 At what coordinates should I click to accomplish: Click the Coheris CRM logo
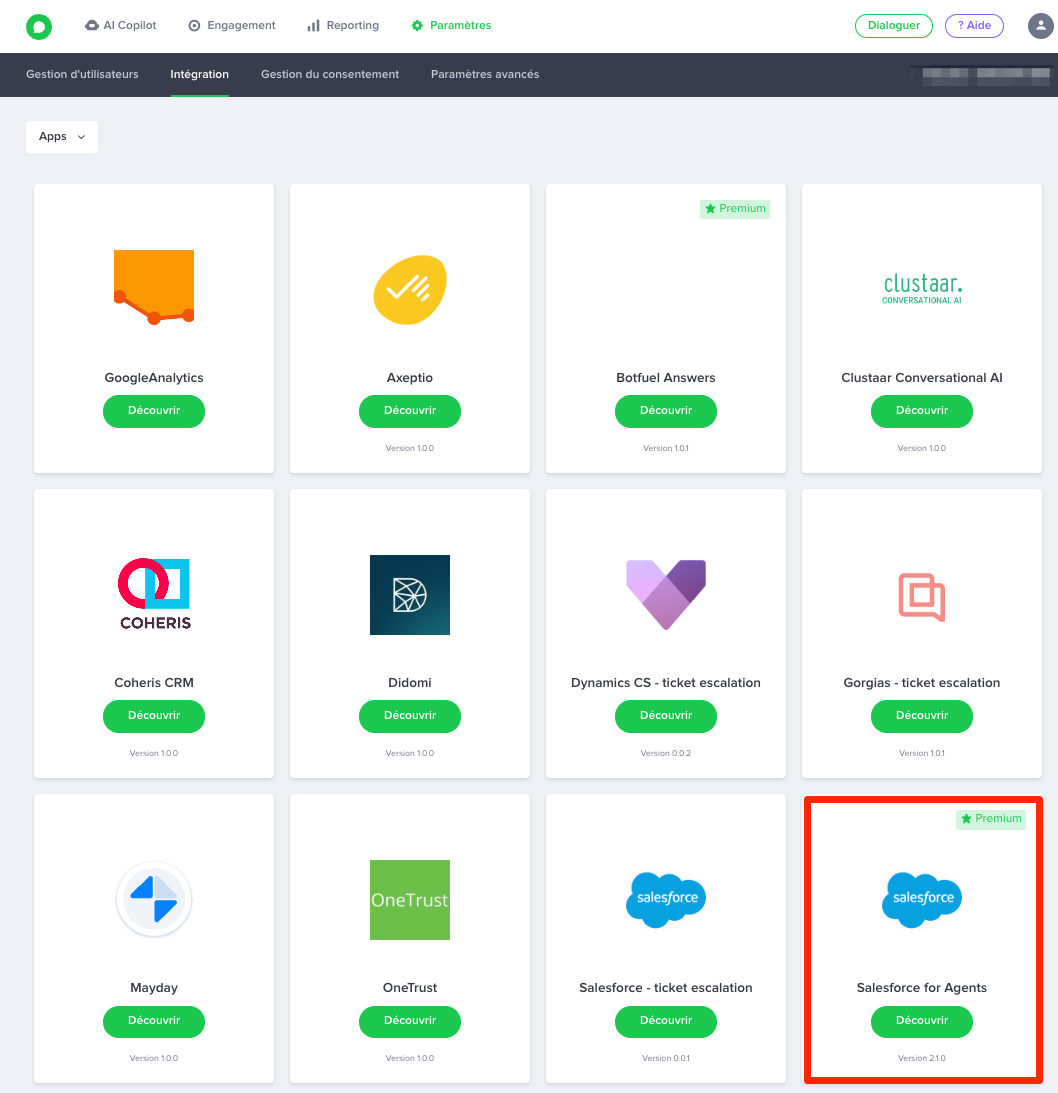click(154, 594)
